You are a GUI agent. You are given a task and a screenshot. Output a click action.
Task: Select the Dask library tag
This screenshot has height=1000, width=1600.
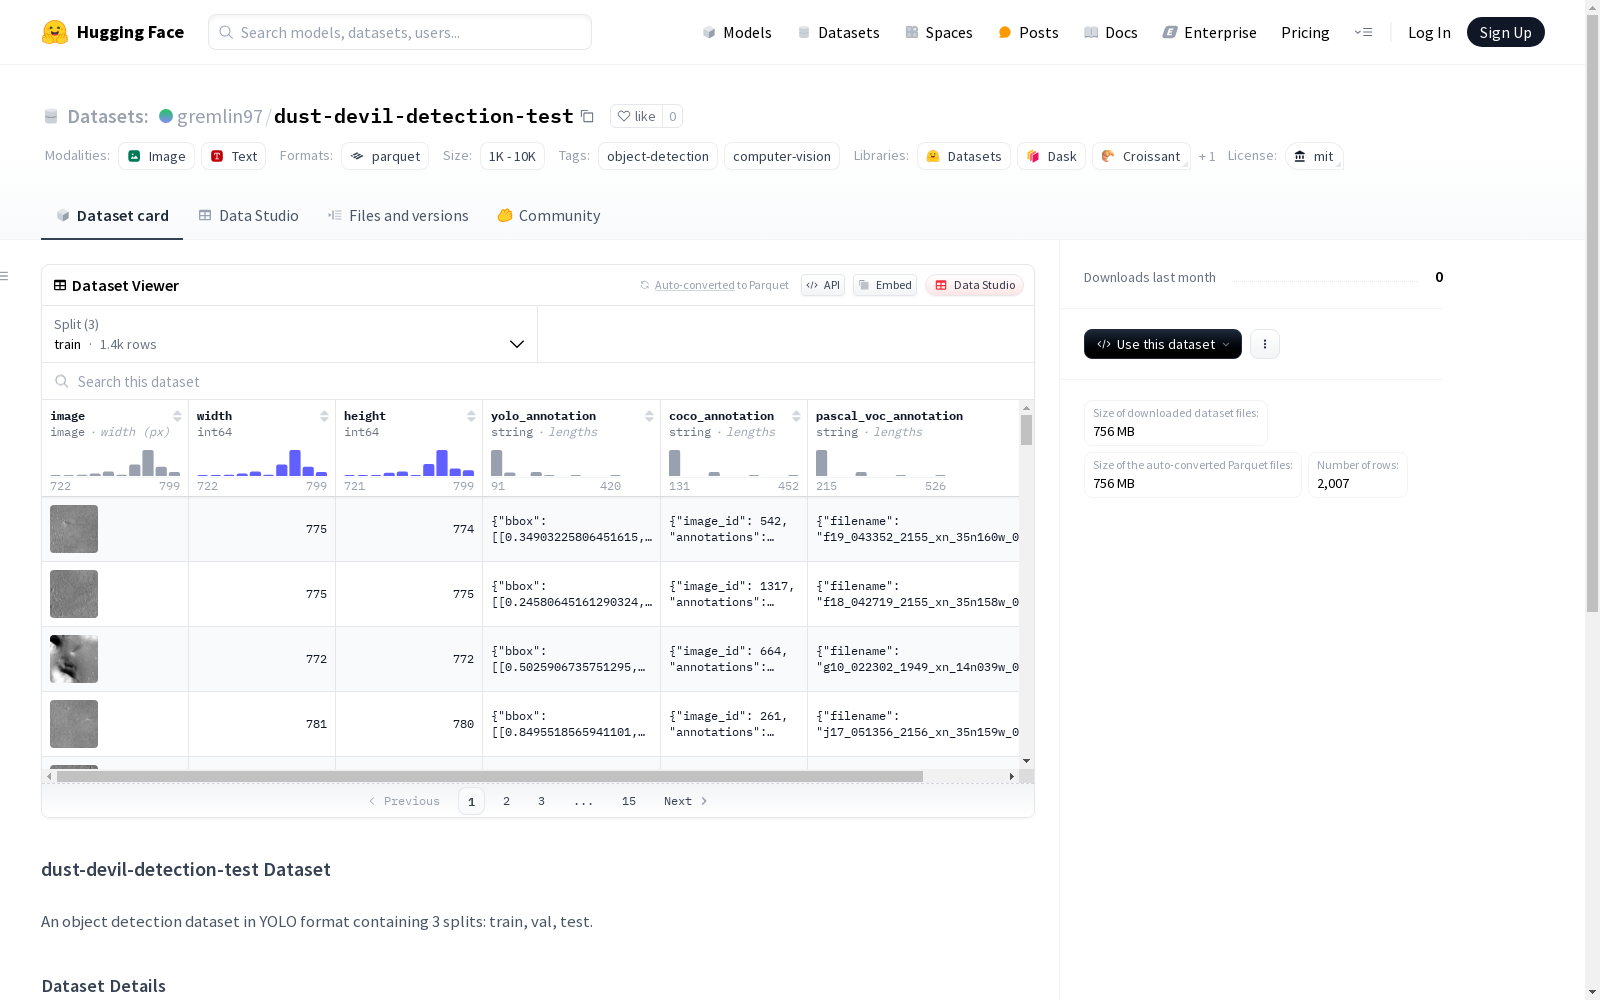(1052, 156)
